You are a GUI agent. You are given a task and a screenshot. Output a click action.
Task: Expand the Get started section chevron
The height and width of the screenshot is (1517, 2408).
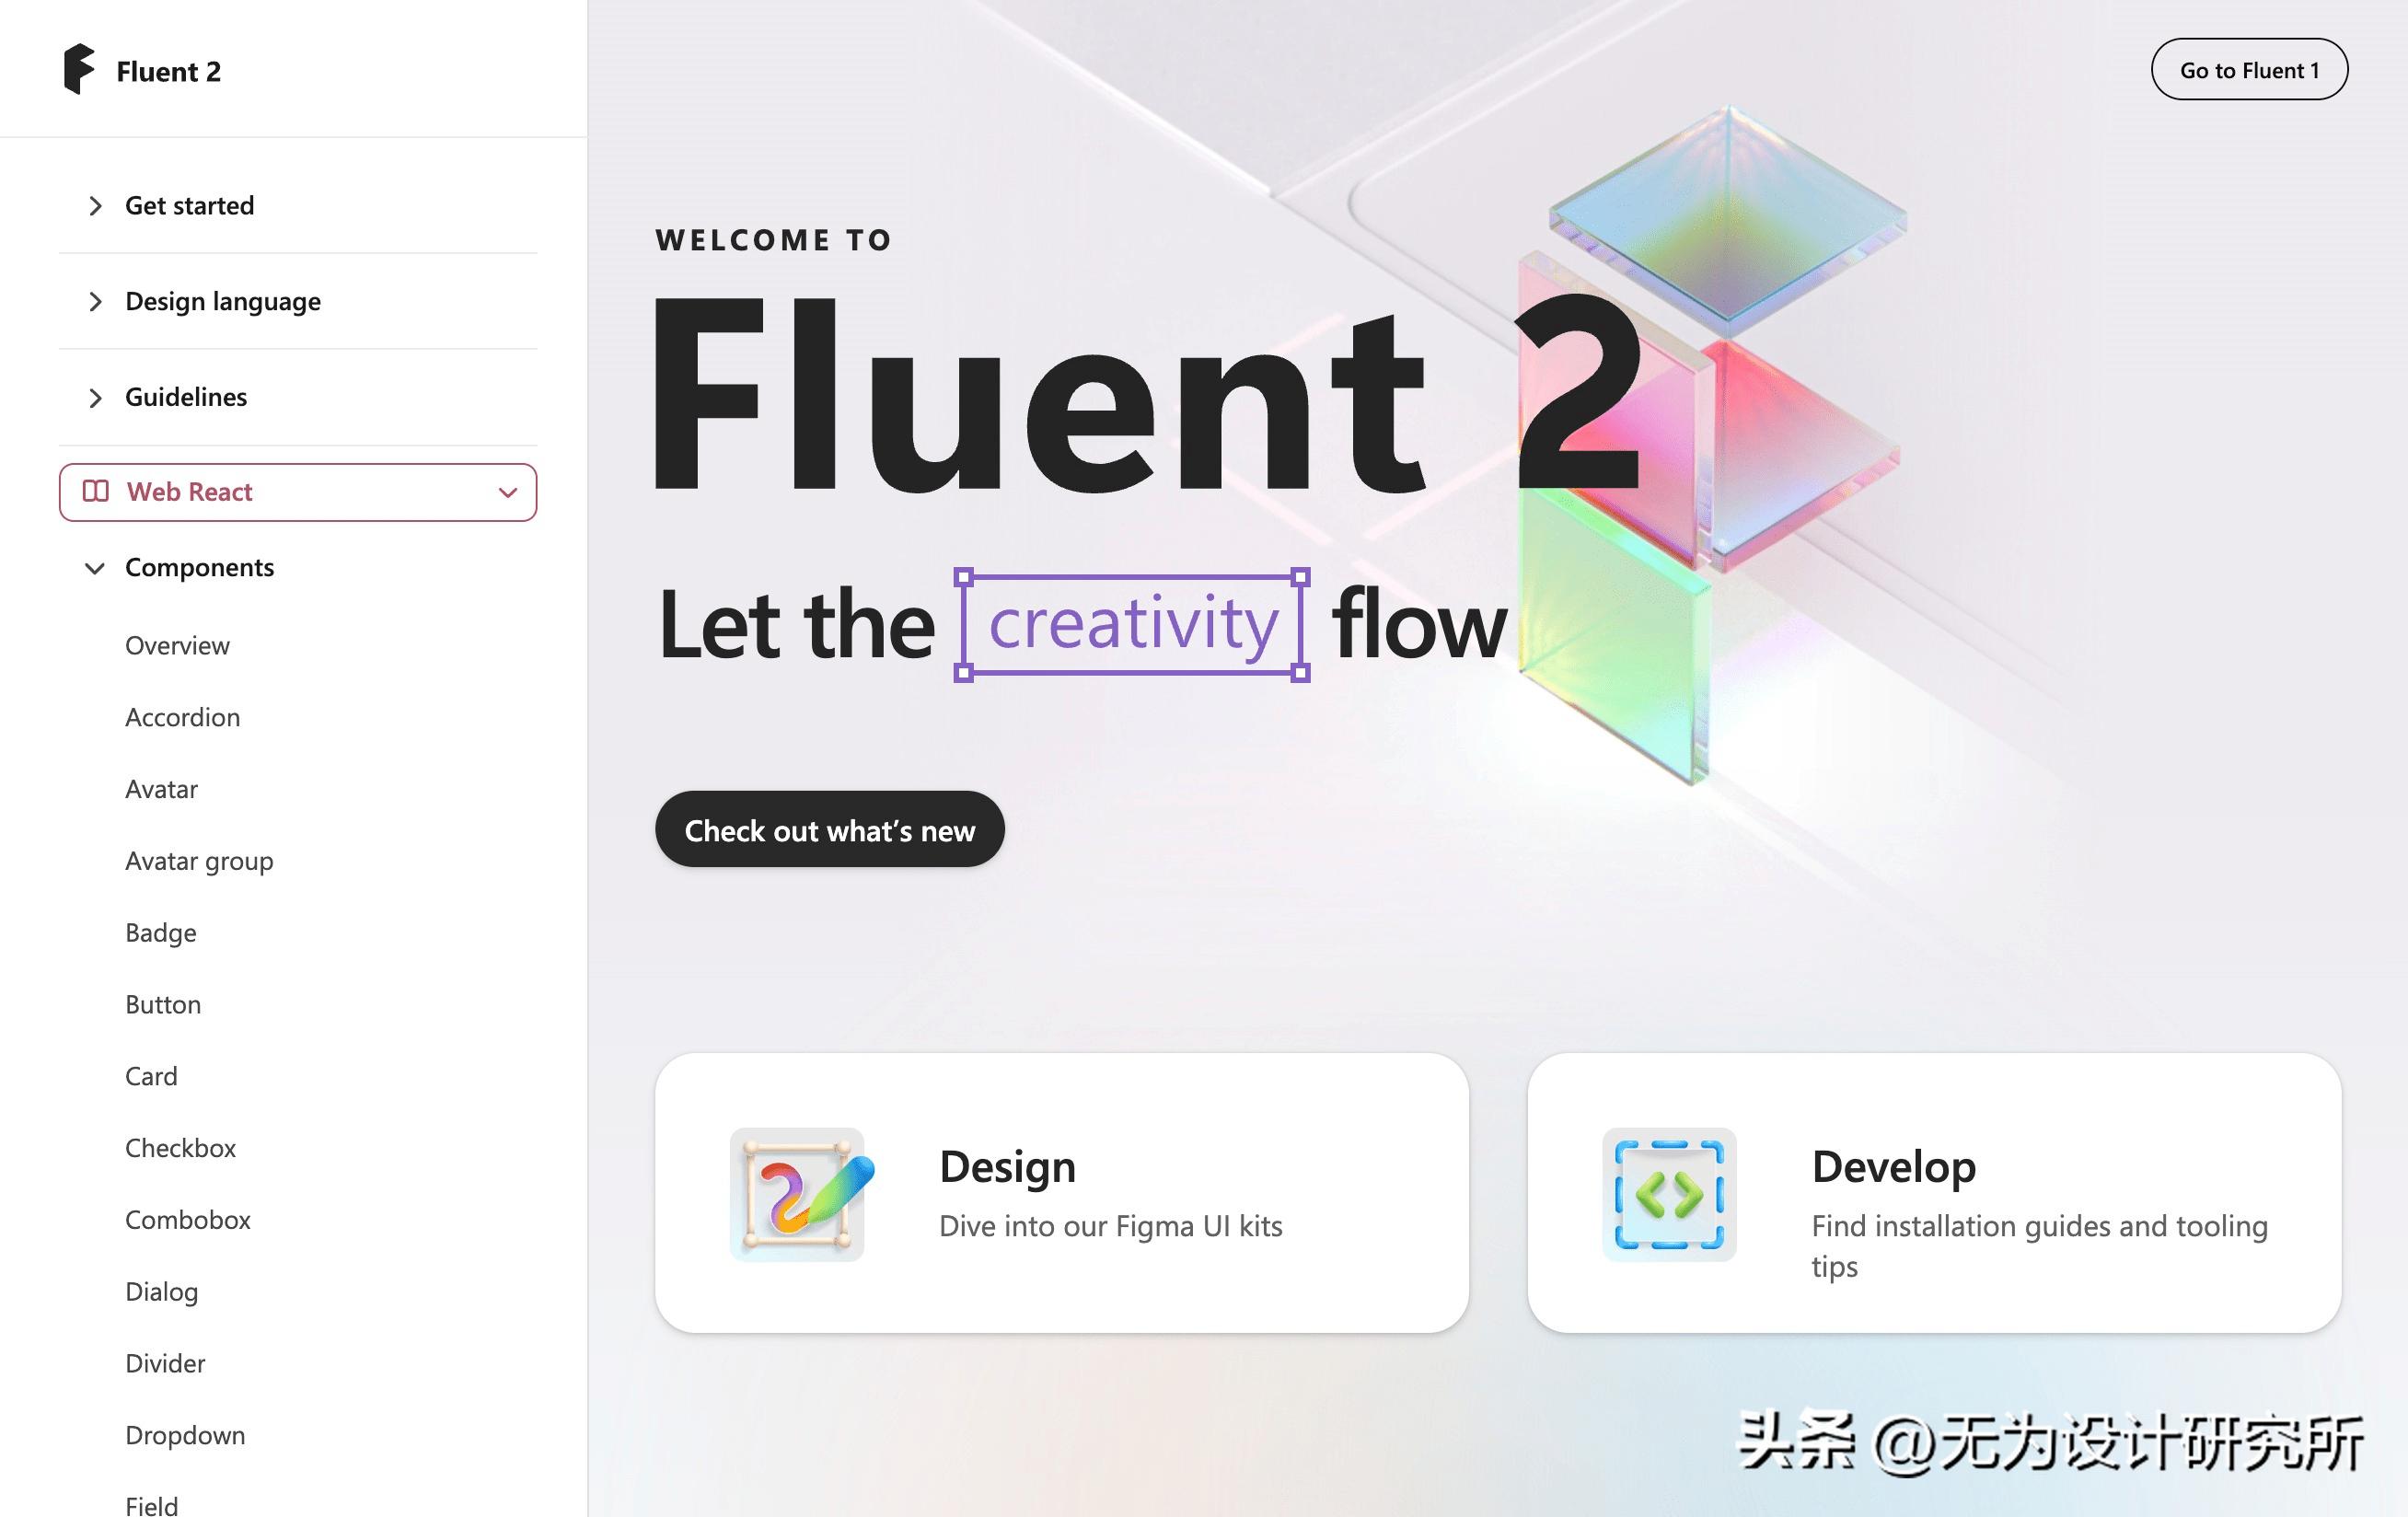(x=95, y=206)
